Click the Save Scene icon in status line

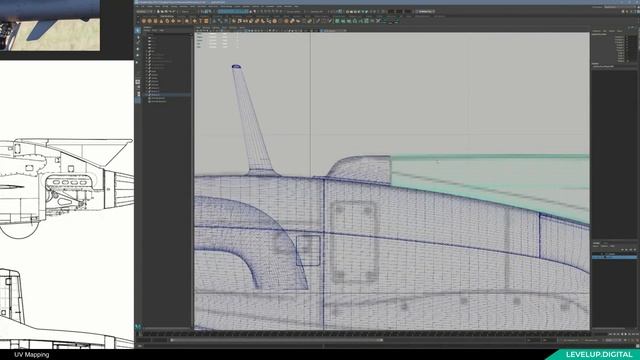click(167, 11)
